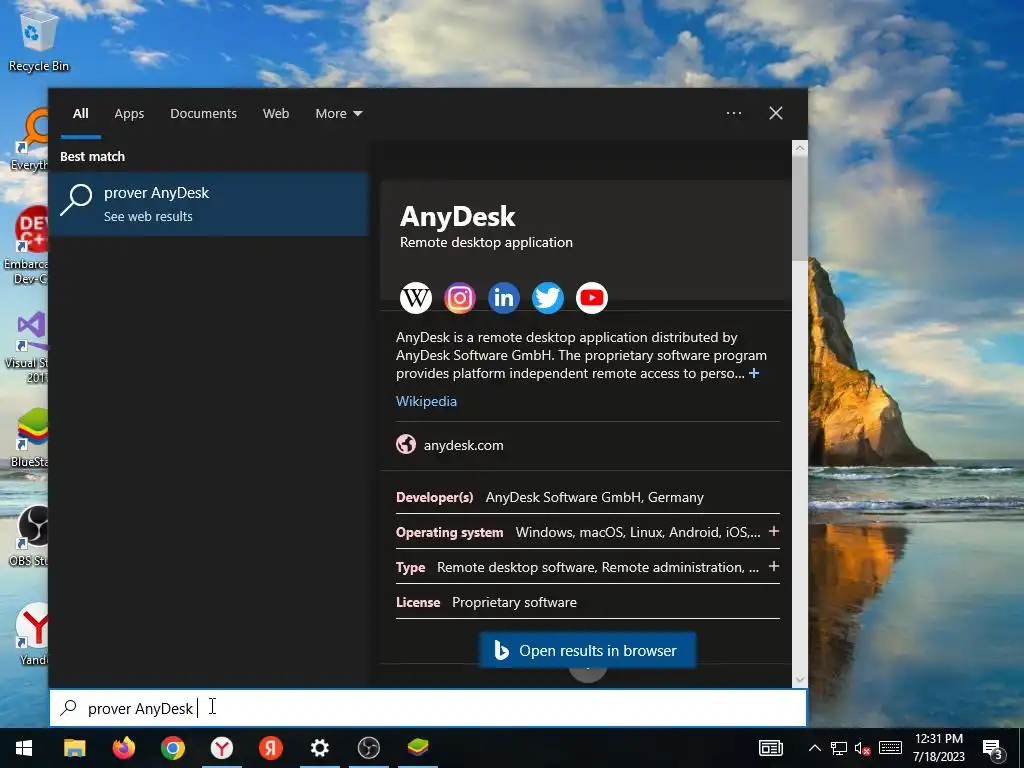The width and height of the screenshot is (1024, 768).
Task: Open Everything search desktop shortcut
Action: tap(29, 140)
